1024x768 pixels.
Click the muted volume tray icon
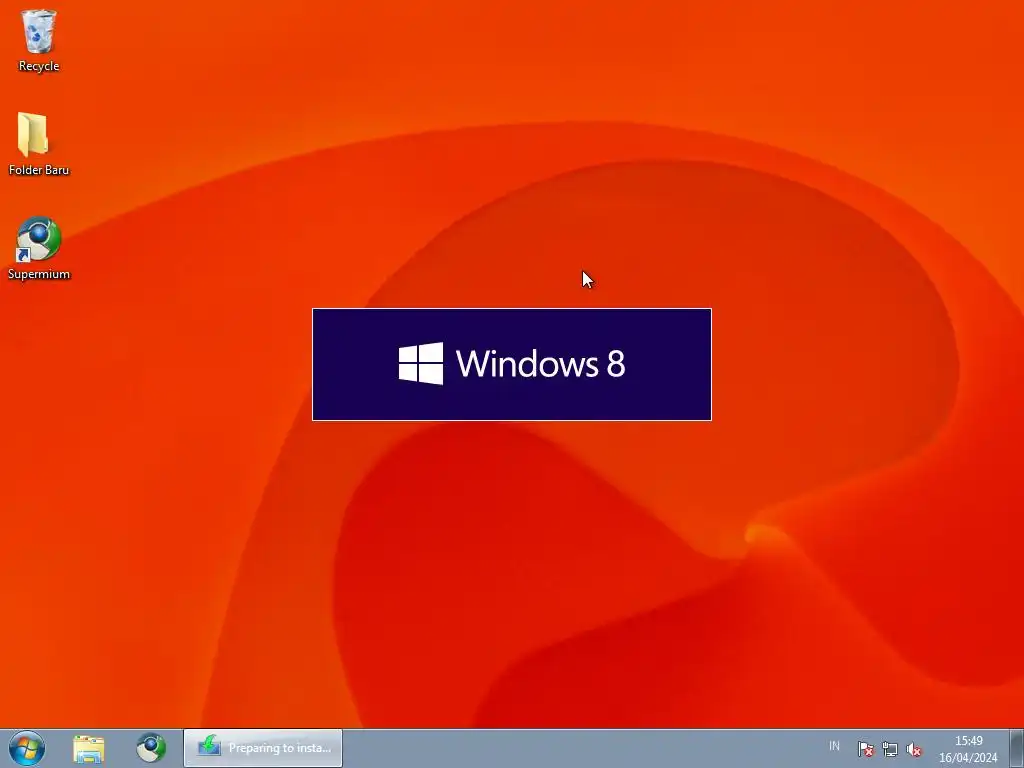pos(914,749)
